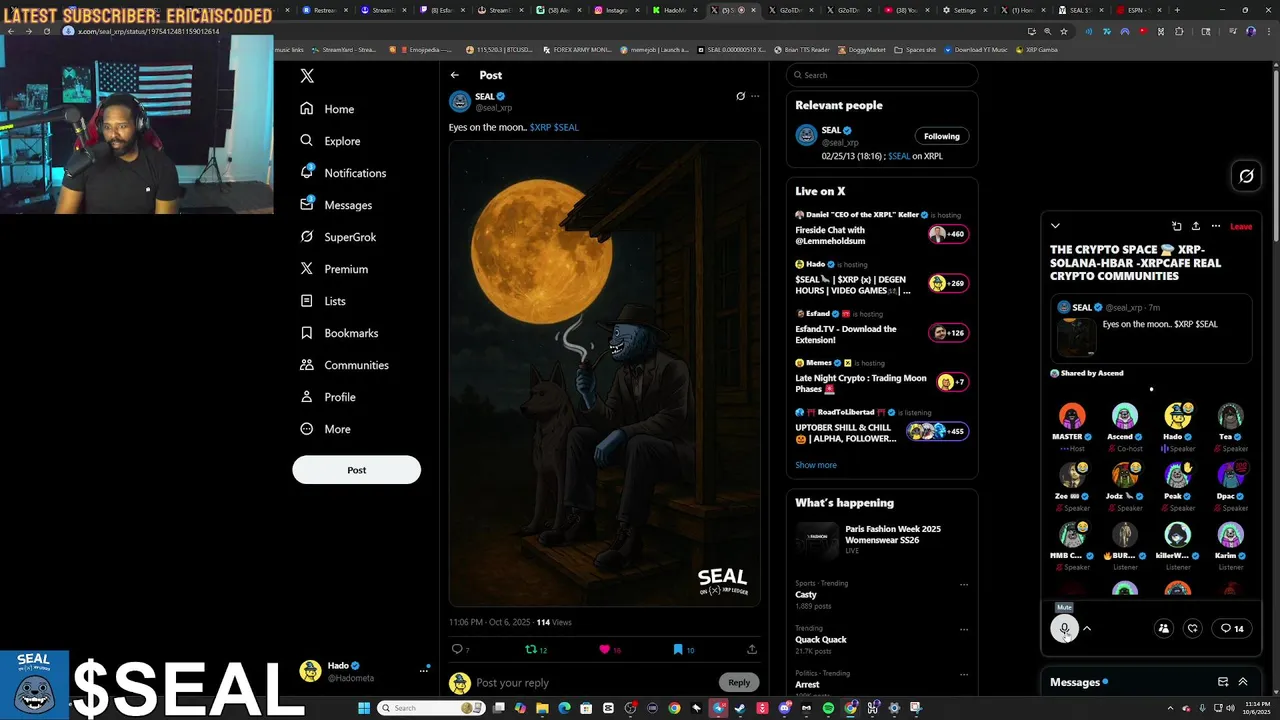Click the browser address bar URL

coord(148,31)
